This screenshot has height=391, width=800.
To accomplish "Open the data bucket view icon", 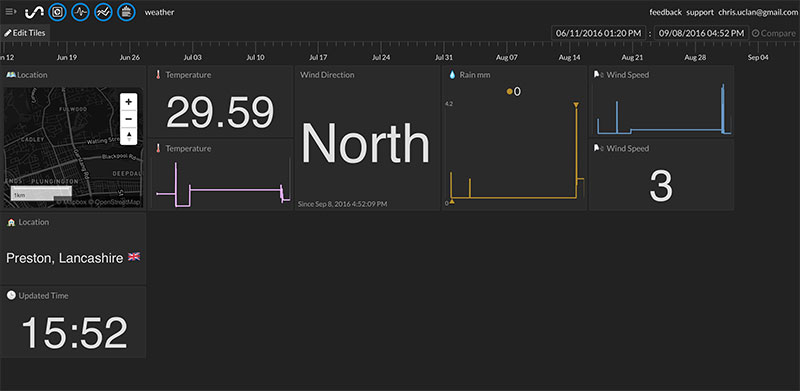I will click(127, 12).
